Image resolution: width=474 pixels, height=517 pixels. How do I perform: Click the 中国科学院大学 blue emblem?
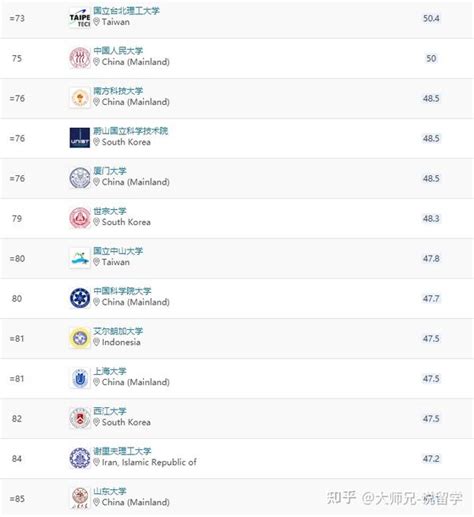coord(80,298)
